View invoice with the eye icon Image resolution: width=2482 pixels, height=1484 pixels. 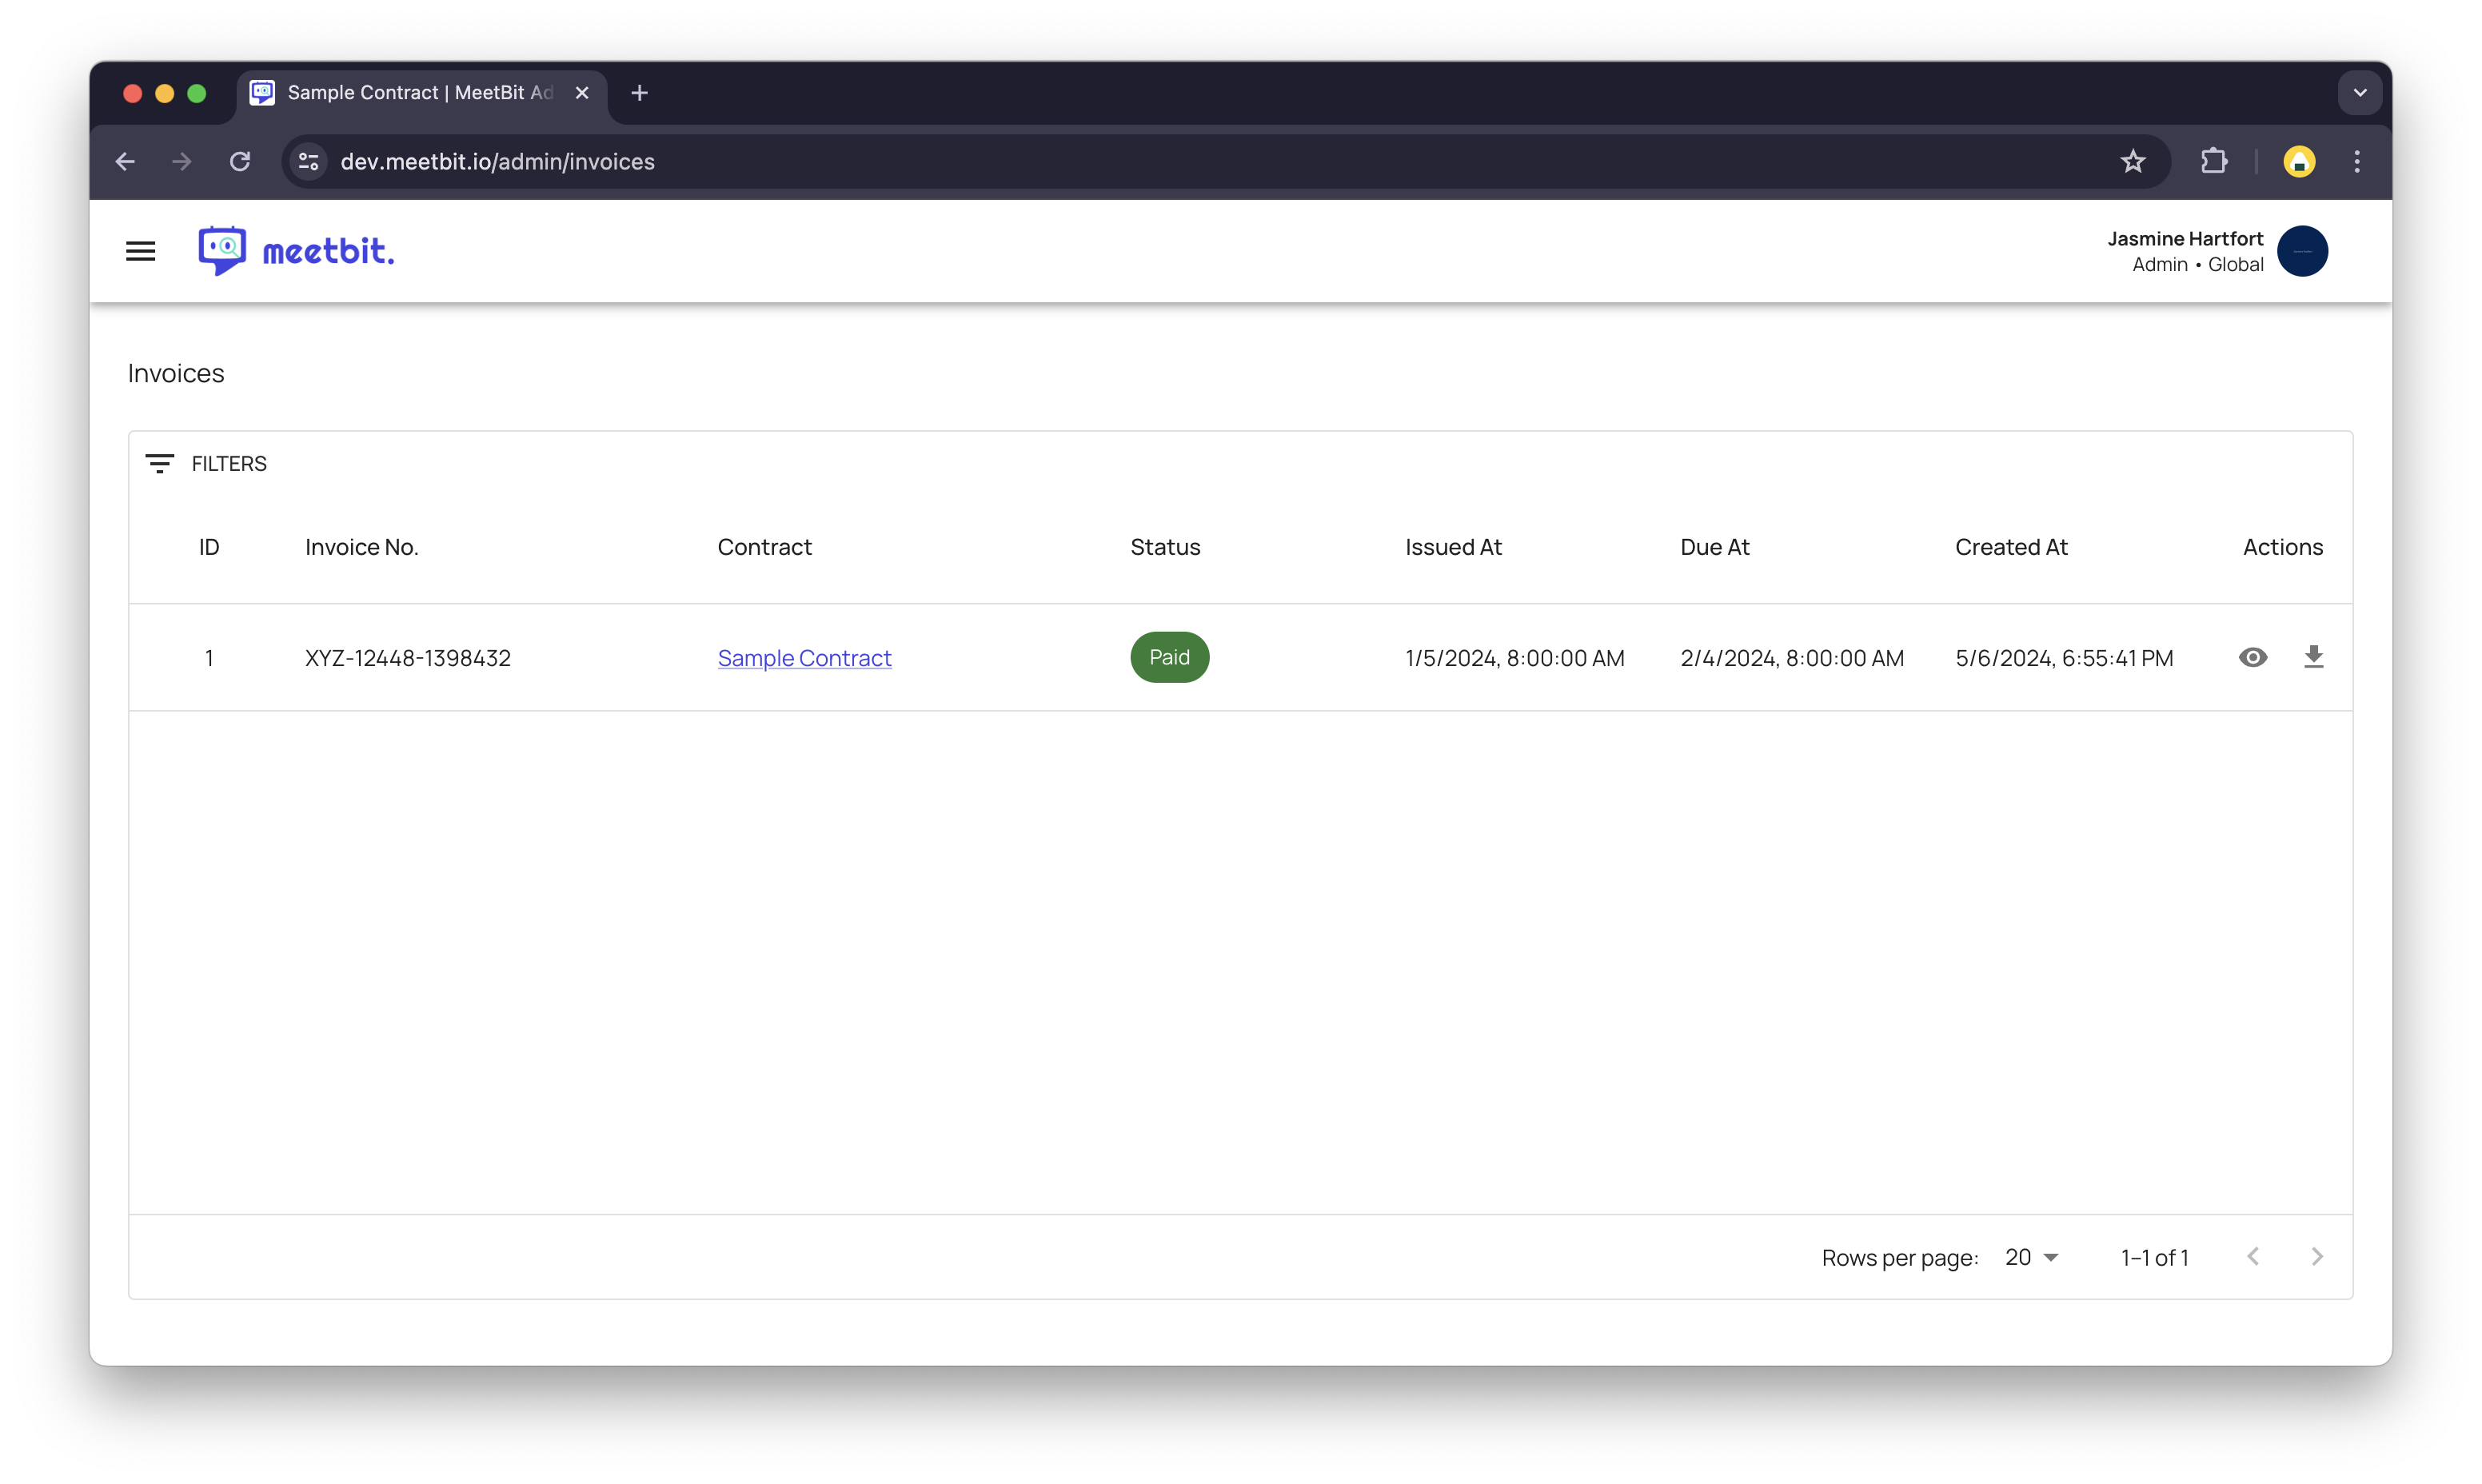pyautogui.click(x=2252, y=657)
